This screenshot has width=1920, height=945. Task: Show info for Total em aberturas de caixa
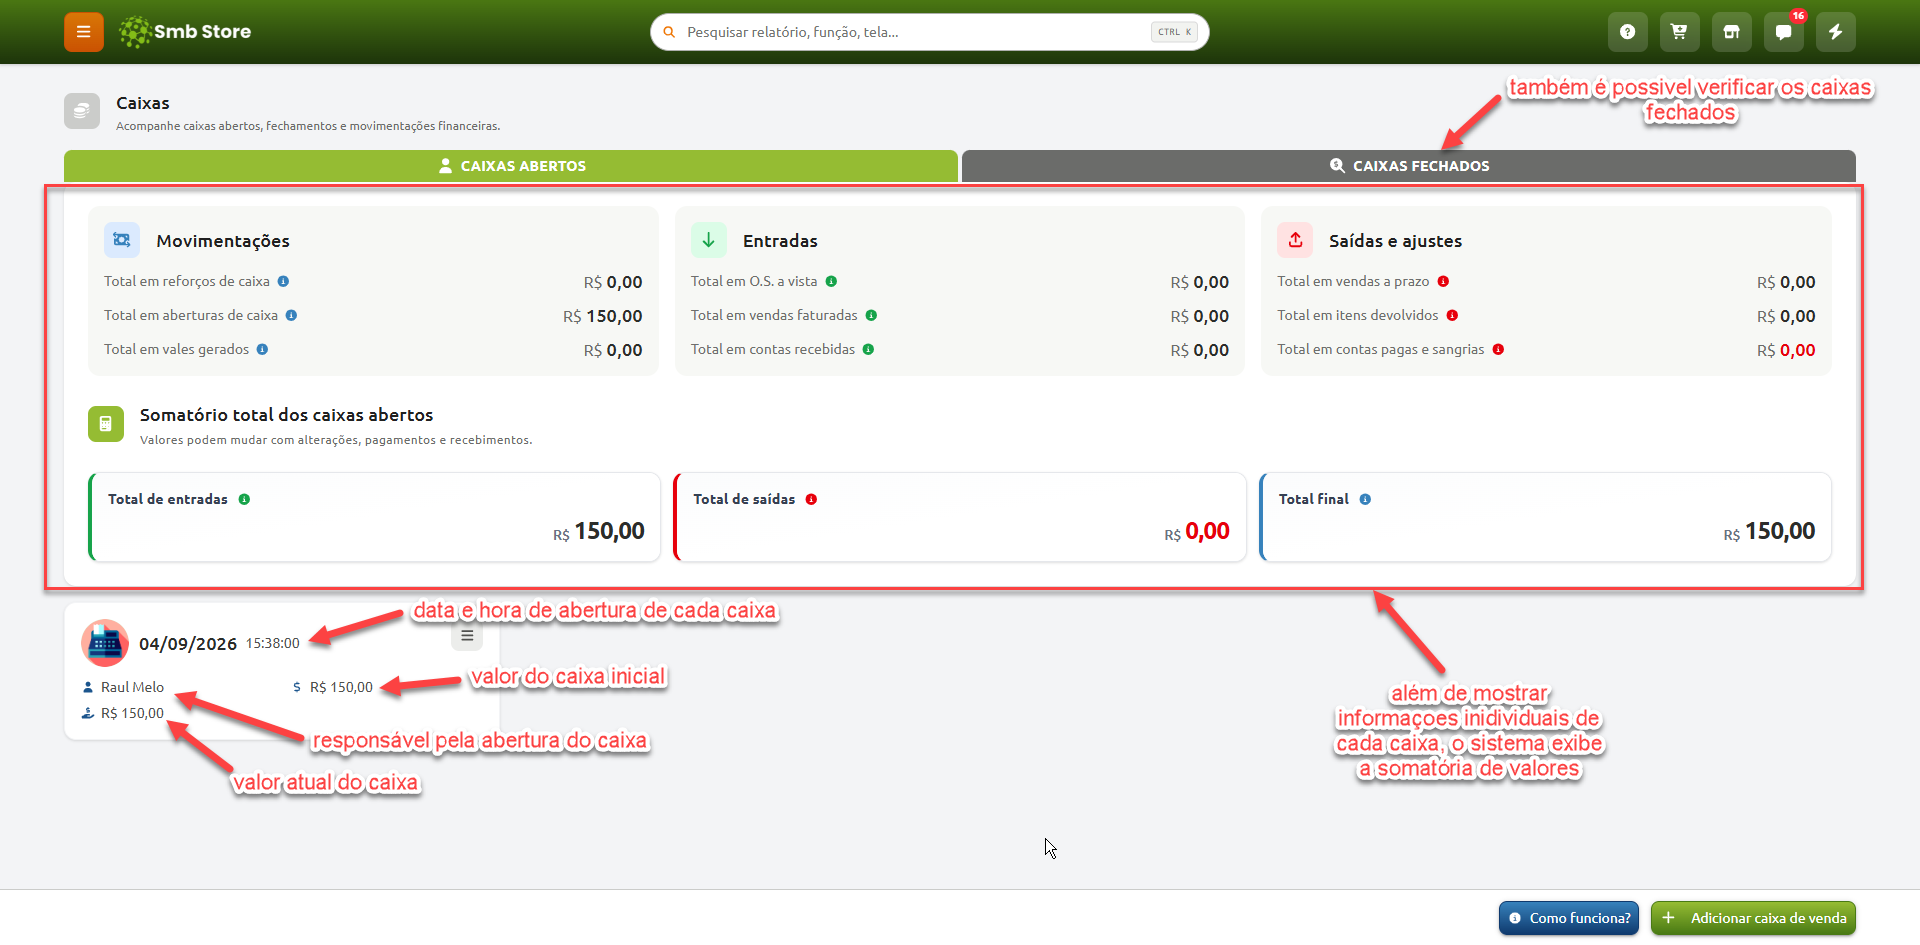291,316
